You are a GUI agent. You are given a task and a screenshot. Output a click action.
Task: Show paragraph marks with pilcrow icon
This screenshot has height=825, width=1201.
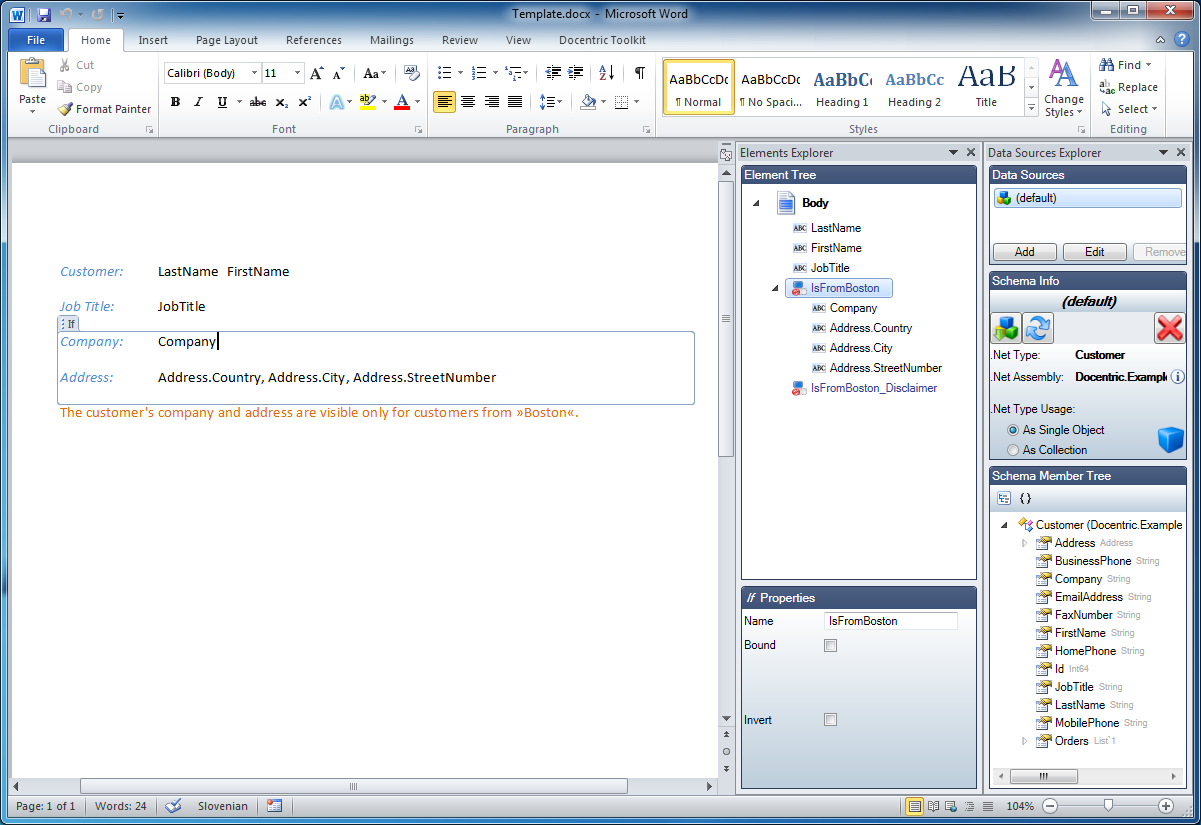[x=639, y=73]
